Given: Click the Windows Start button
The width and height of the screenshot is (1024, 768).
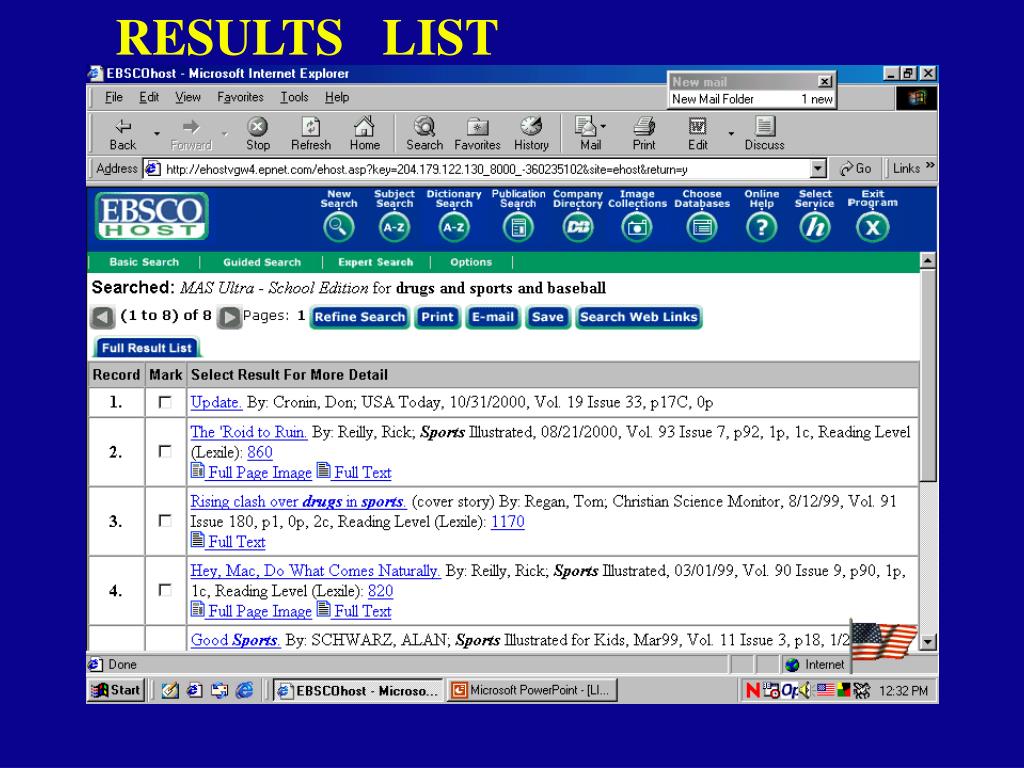Looking at the screenshot, I should coord(116,690).
